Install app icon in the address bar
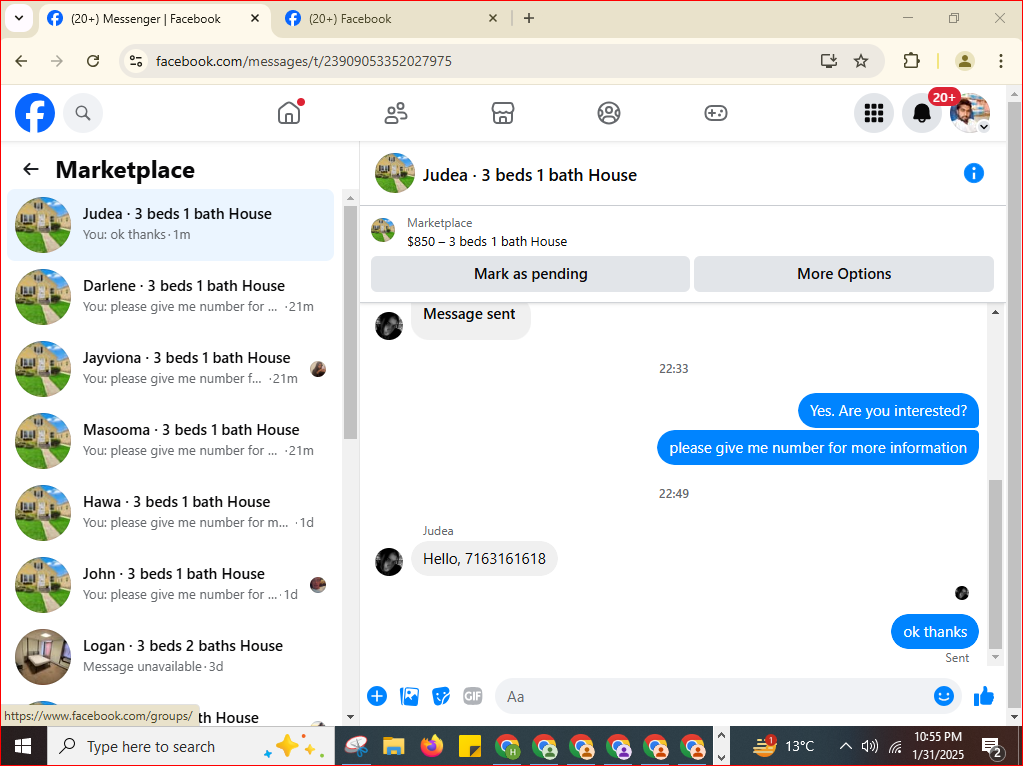This screenshot has height=766, width=1023. click(829, 61)
